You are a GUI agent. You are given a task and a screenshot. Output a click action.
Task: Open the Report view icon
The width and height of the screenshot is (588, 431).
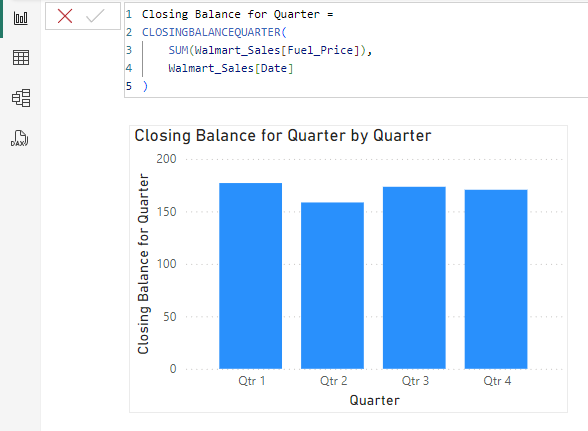[x=21, y=18]
